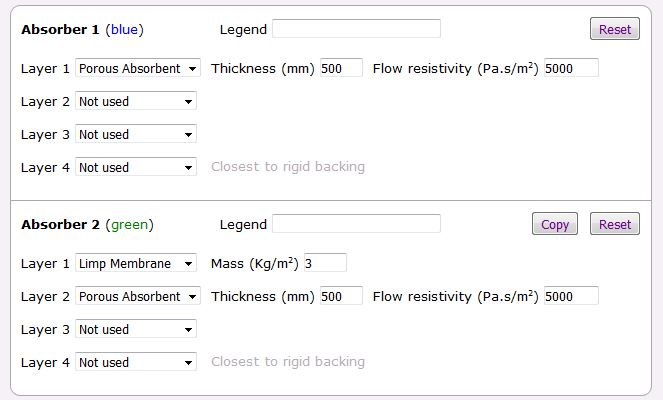This screenshot has height=400, width=663.
Task: Click Reset button for Absorber 2
Action: coord(614,224)
